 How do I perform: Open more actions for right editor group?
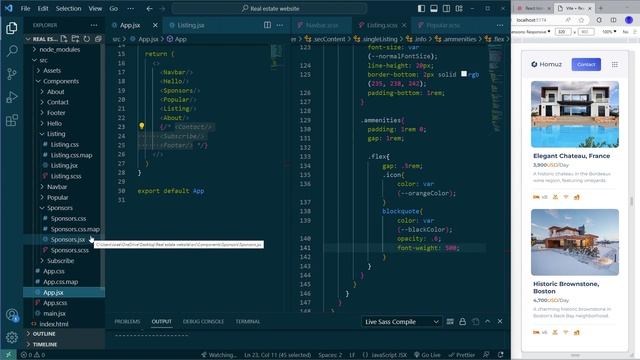point(500,25)
